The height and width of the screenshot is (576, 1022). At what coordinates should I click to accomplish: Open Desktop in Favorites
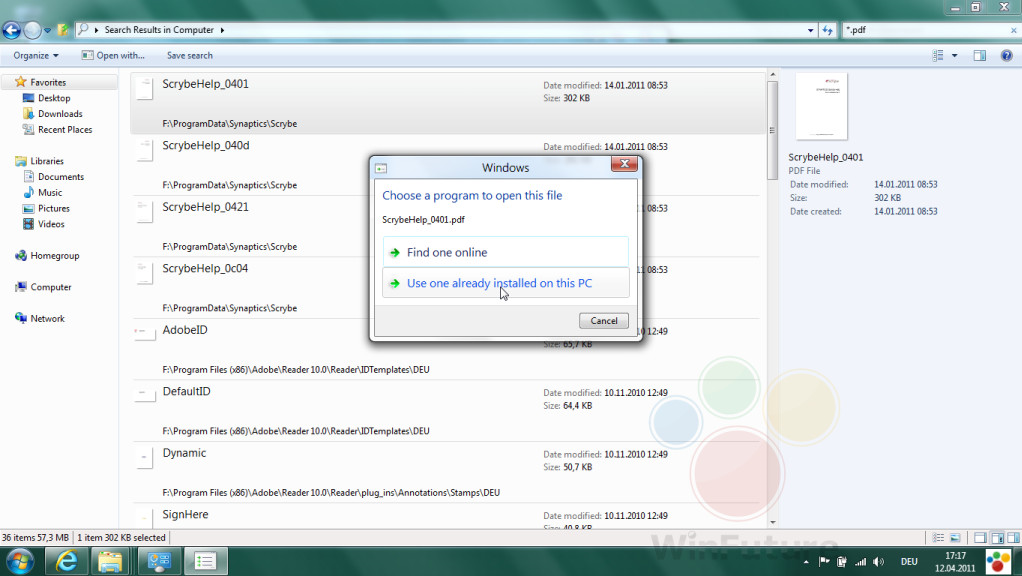click(x=54, y=98)
